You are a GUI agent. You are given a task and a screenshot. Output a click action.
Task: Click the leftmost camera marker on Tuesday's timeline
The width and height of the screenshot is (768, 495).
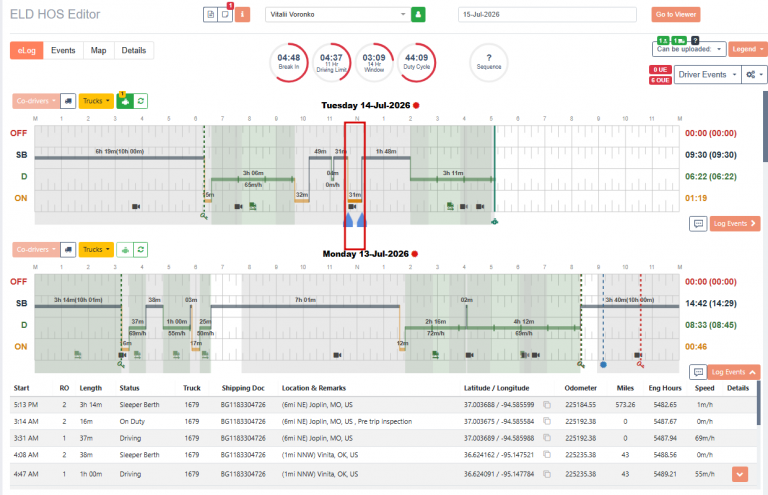(136, 207)
